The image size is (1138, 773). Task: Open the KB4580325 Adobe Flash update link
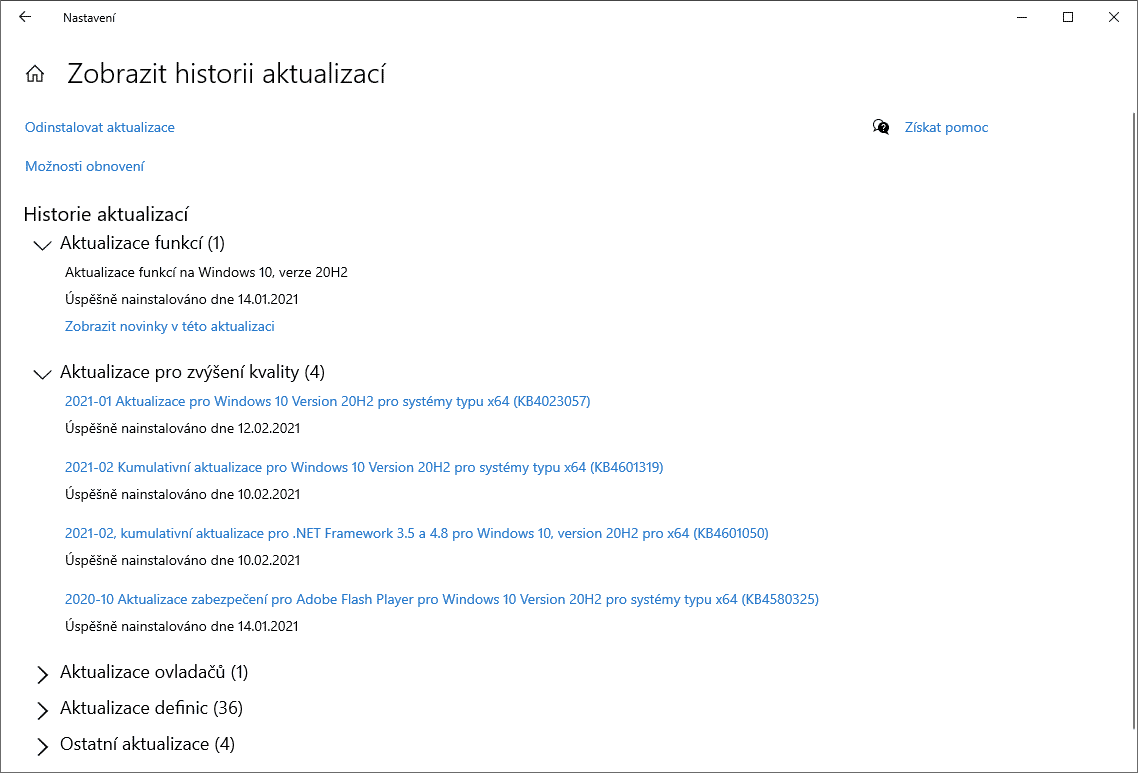441,599
